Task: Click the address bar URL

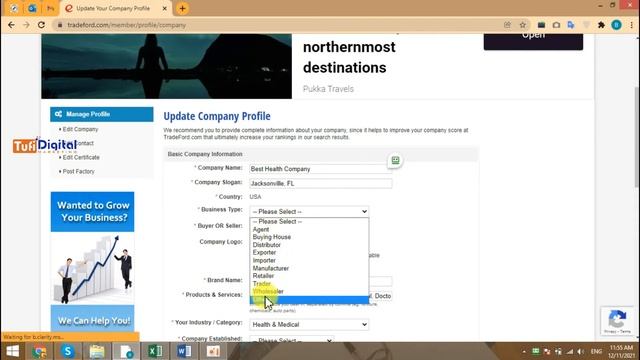Action: point(127,25)
